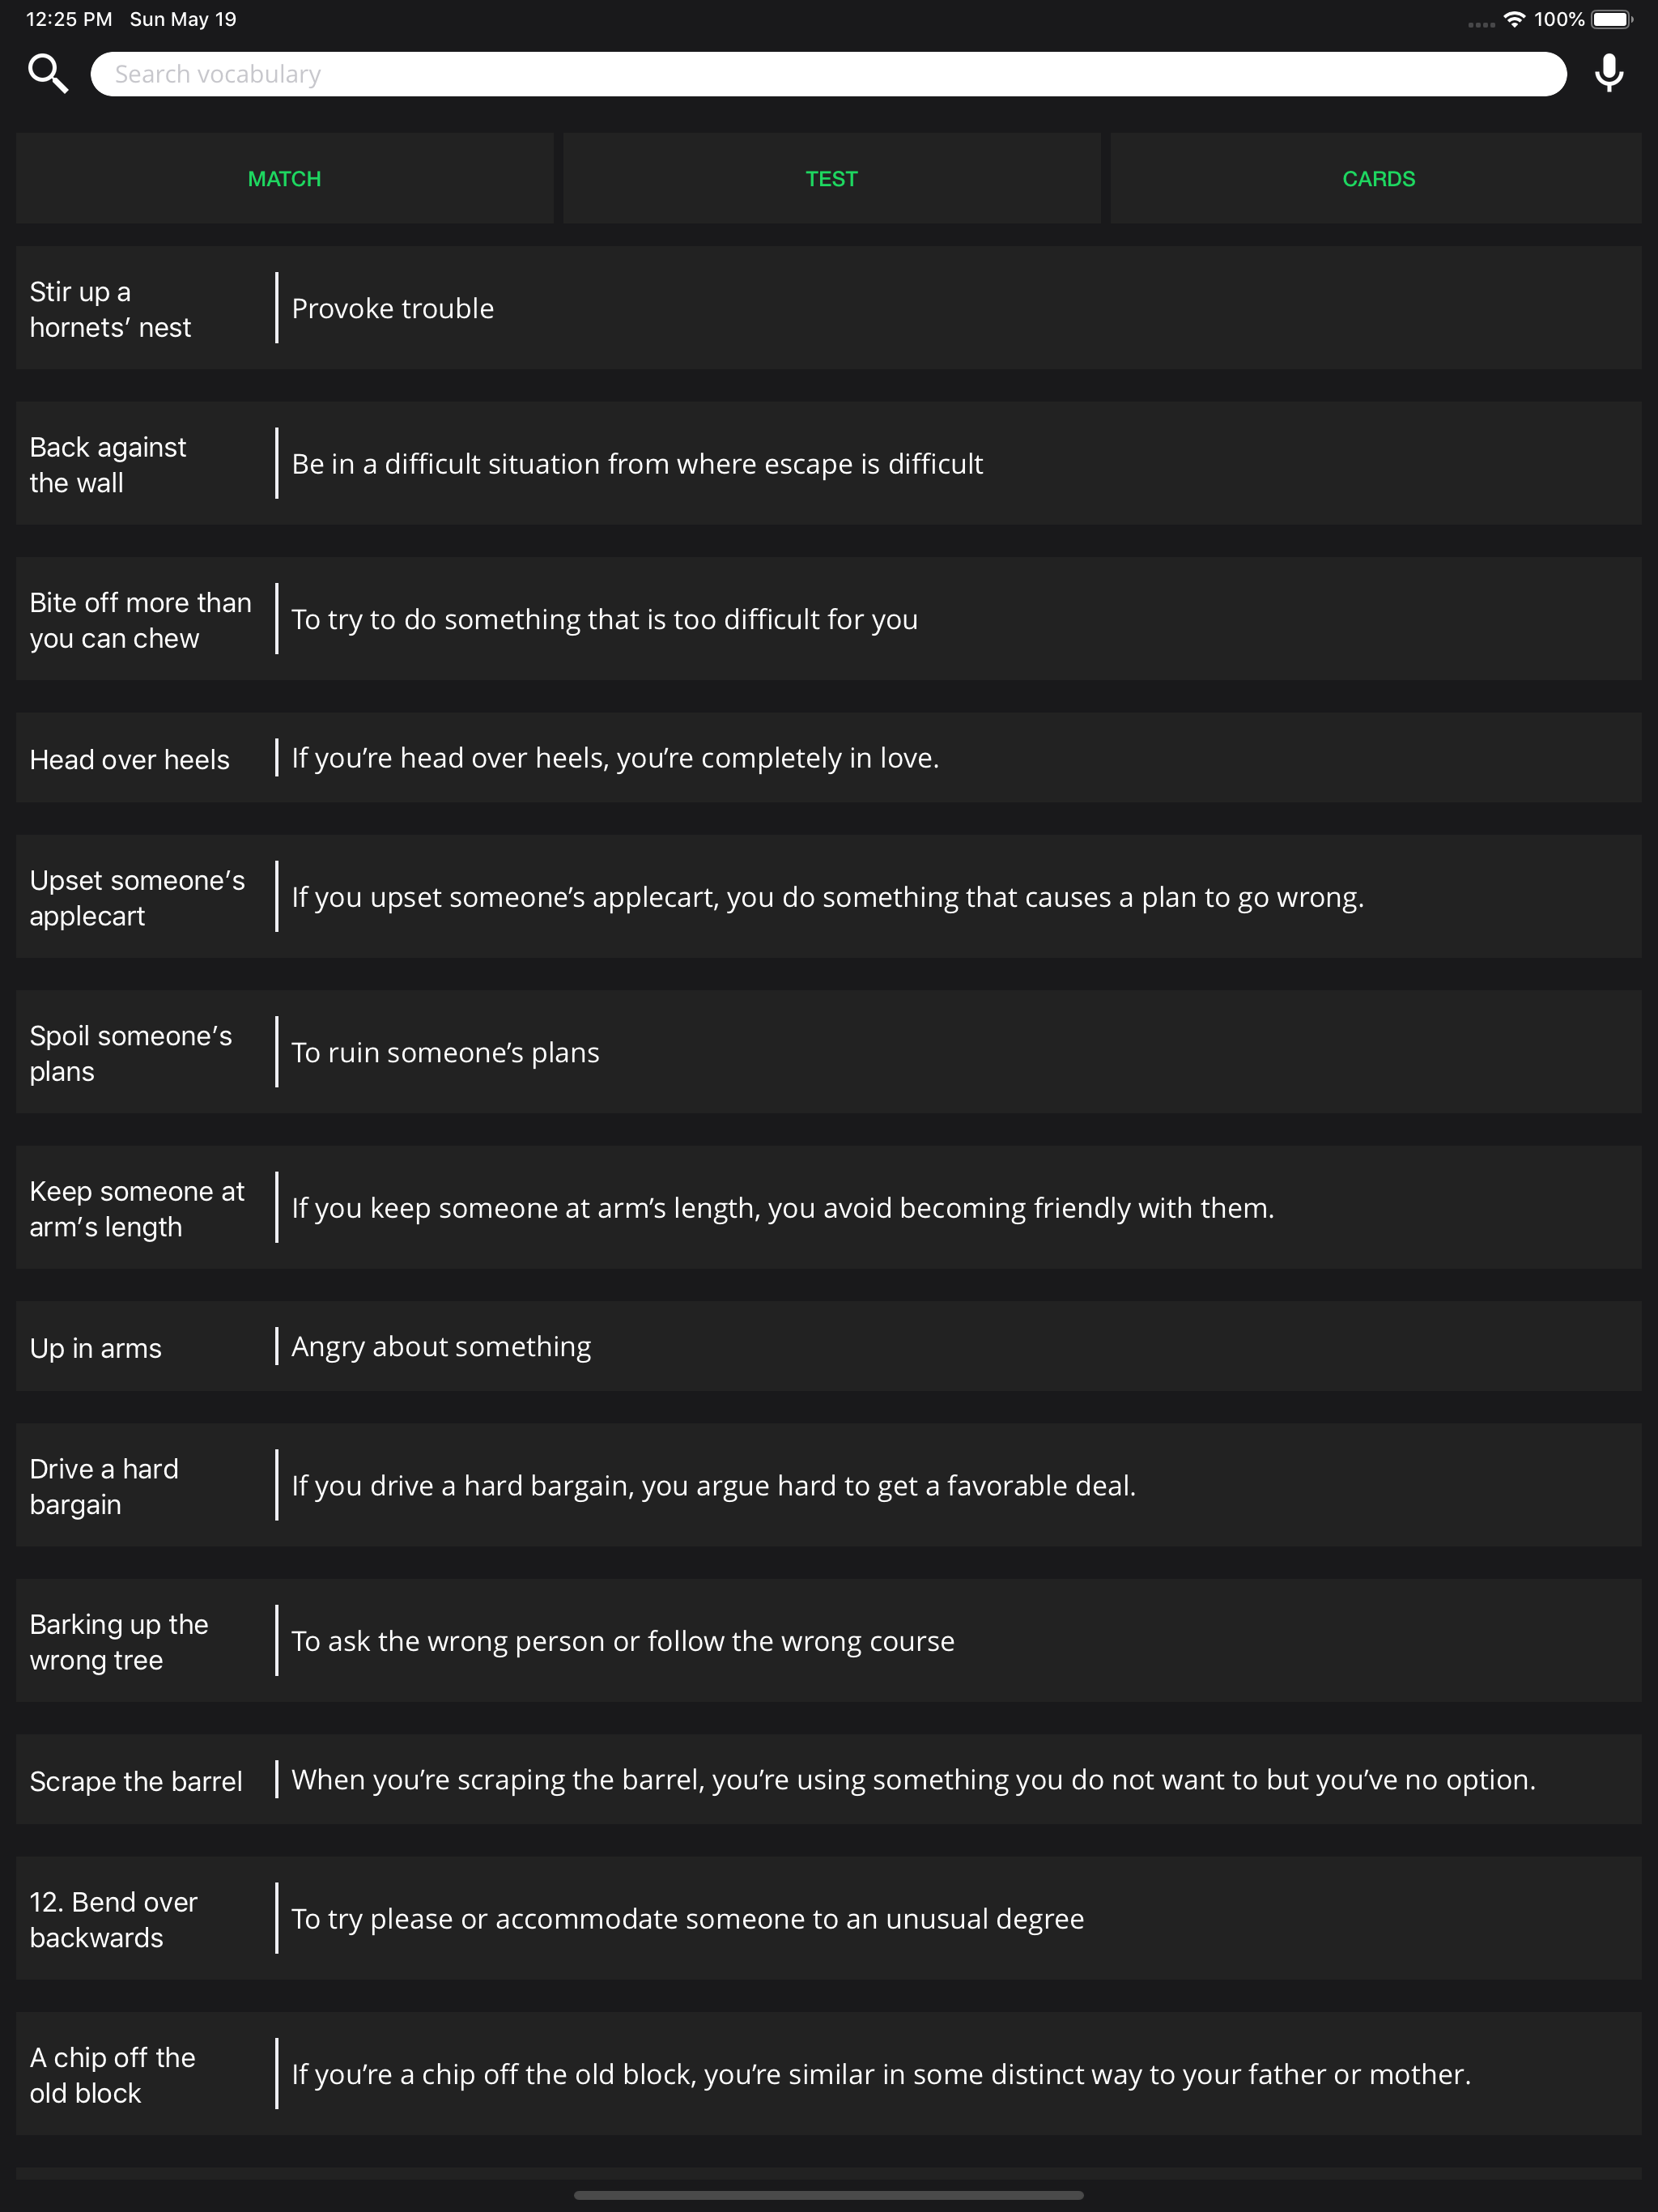Tap 'A chip off the old block' entry
The height and width of the screenshot is (2212, 1658).
click(x=828, y=2074)
